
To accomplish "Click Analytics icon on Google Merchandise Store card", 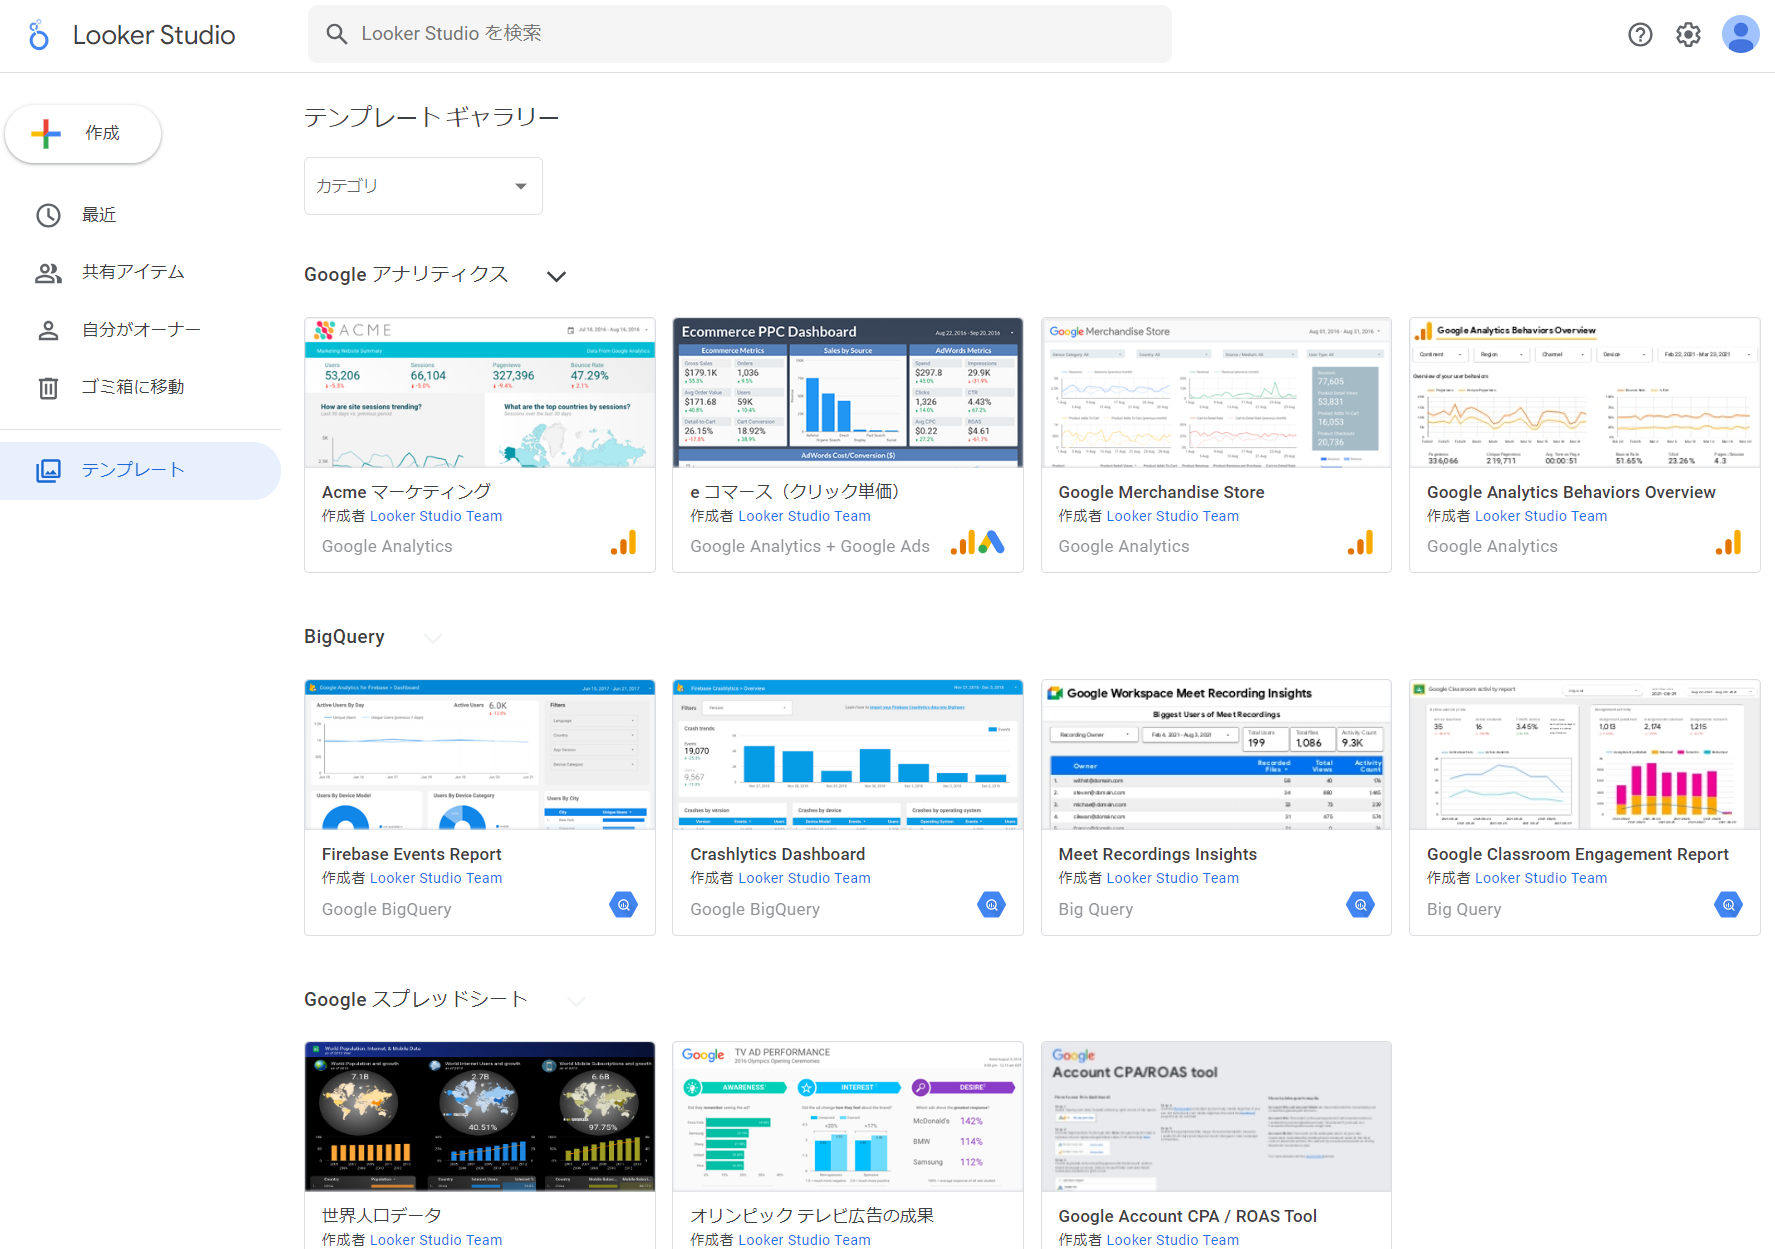I will click(x=1361, y=543).
